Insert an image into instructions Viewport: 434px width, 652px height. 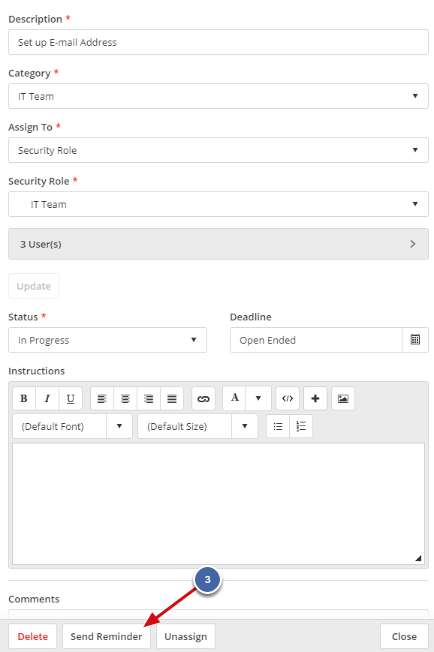coord(343,398)
